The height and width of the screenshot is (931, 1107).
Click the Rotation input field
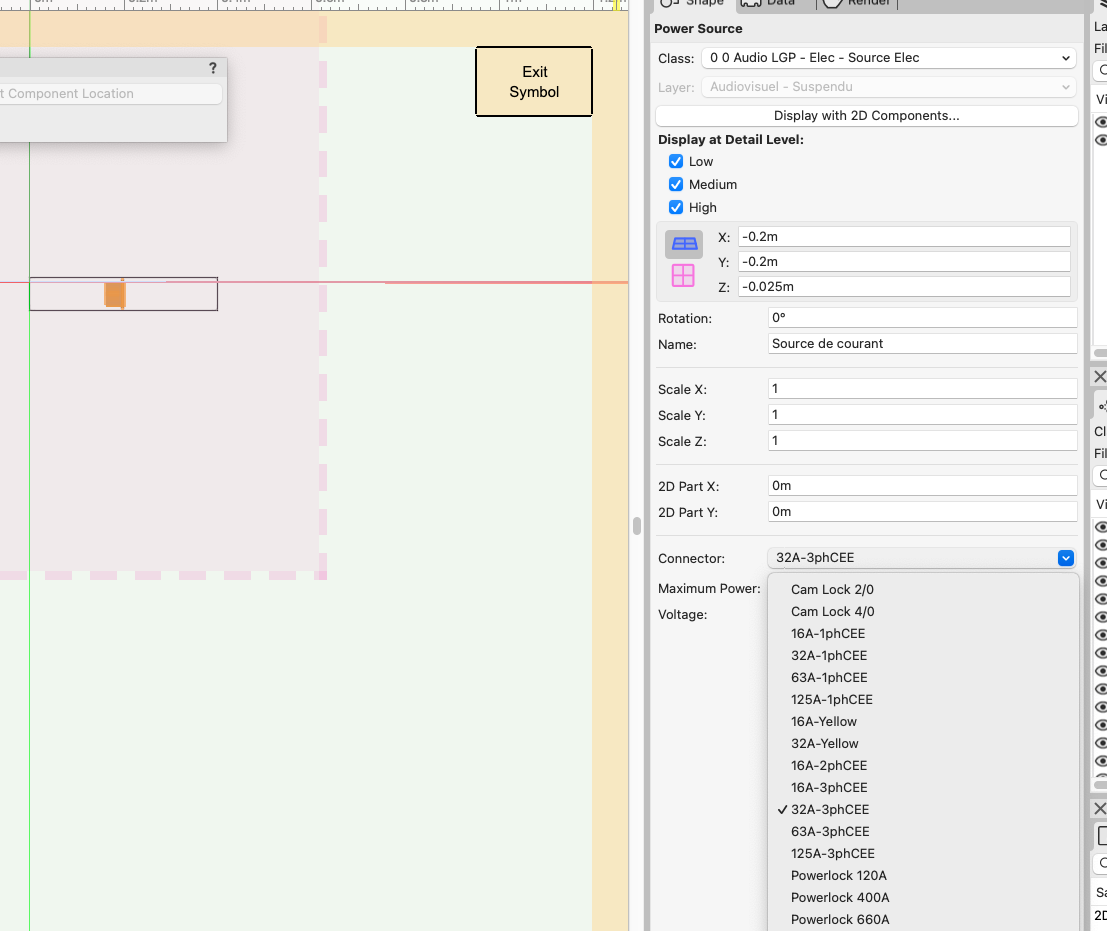tap(922, 318)
